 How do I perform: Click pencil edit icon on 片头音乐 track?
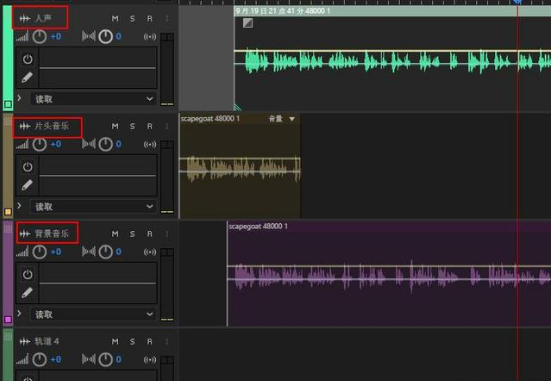pyautogui.click(x=27, y=185)
